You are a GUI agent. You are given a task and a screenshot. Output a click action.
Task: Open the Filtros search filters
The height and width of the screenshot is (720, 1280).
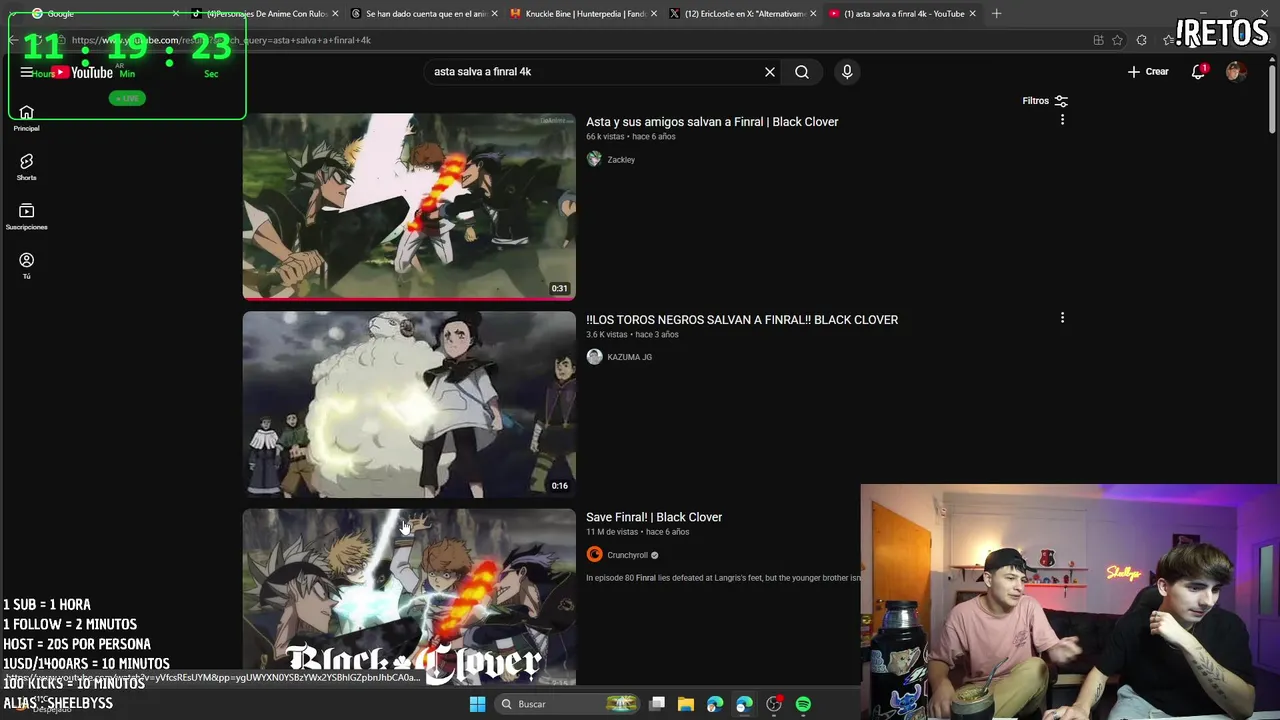click(x=1045, y=101)
